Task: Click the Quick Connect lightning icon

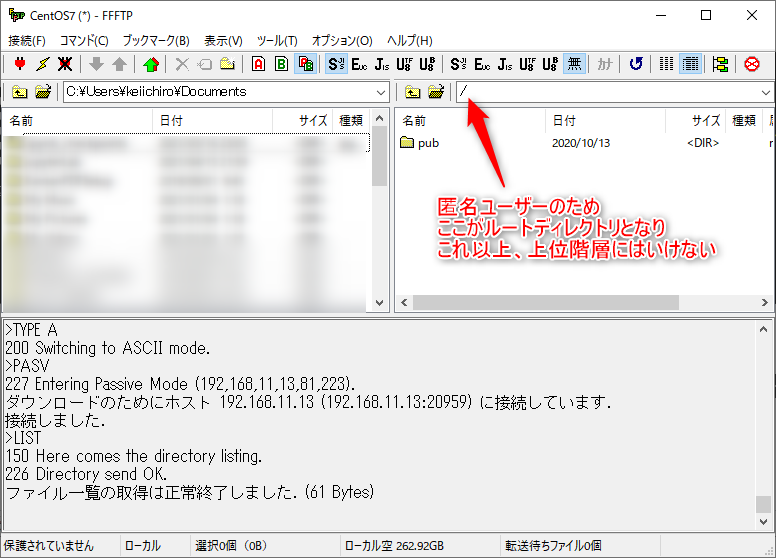Action: tap(42, 64)
